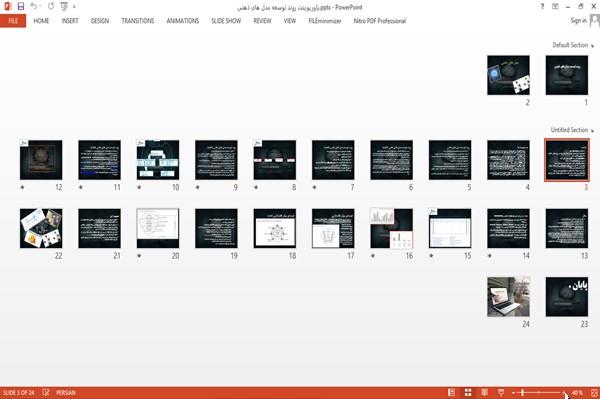This screenshot has width=600, height=399.
Task: Open the SLIDE SHOW ribbon tab
Action: (x=226, y=21)
